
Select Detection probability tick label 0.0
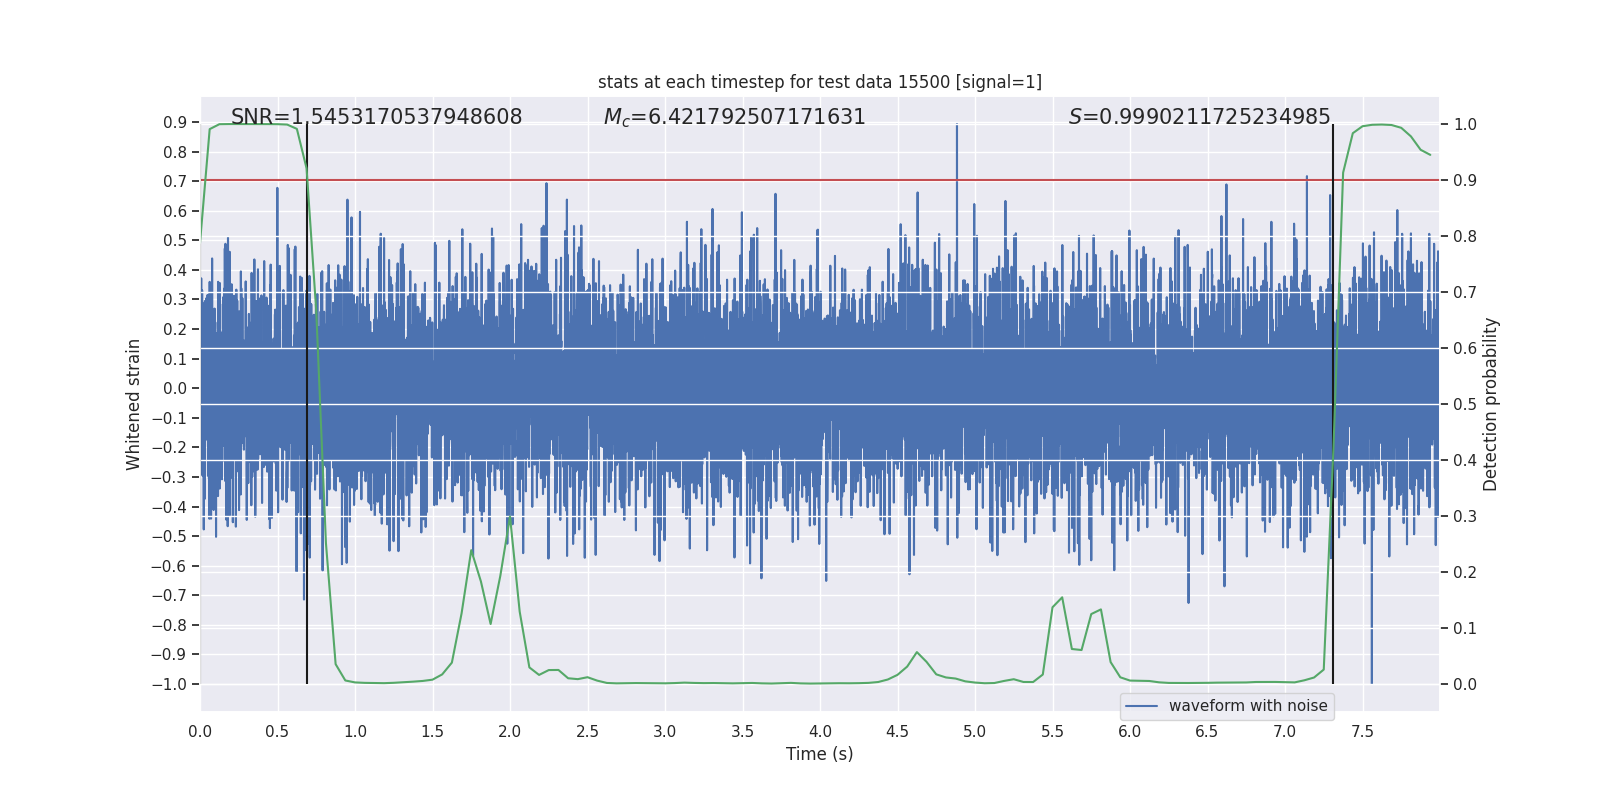click(x=1465, y=685)
